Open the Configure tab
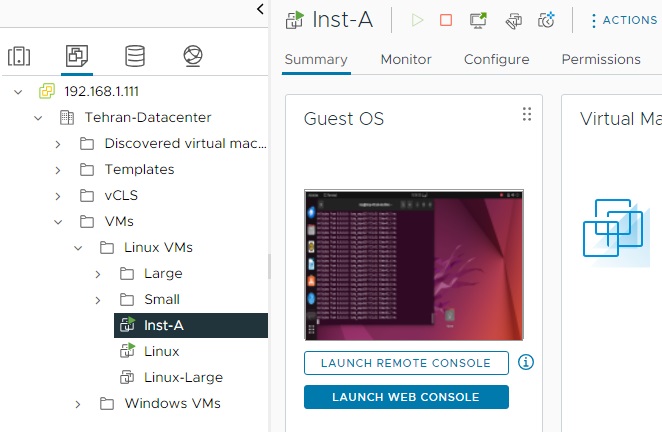This screenshot has height=432, width=662. tap(496, 59)
